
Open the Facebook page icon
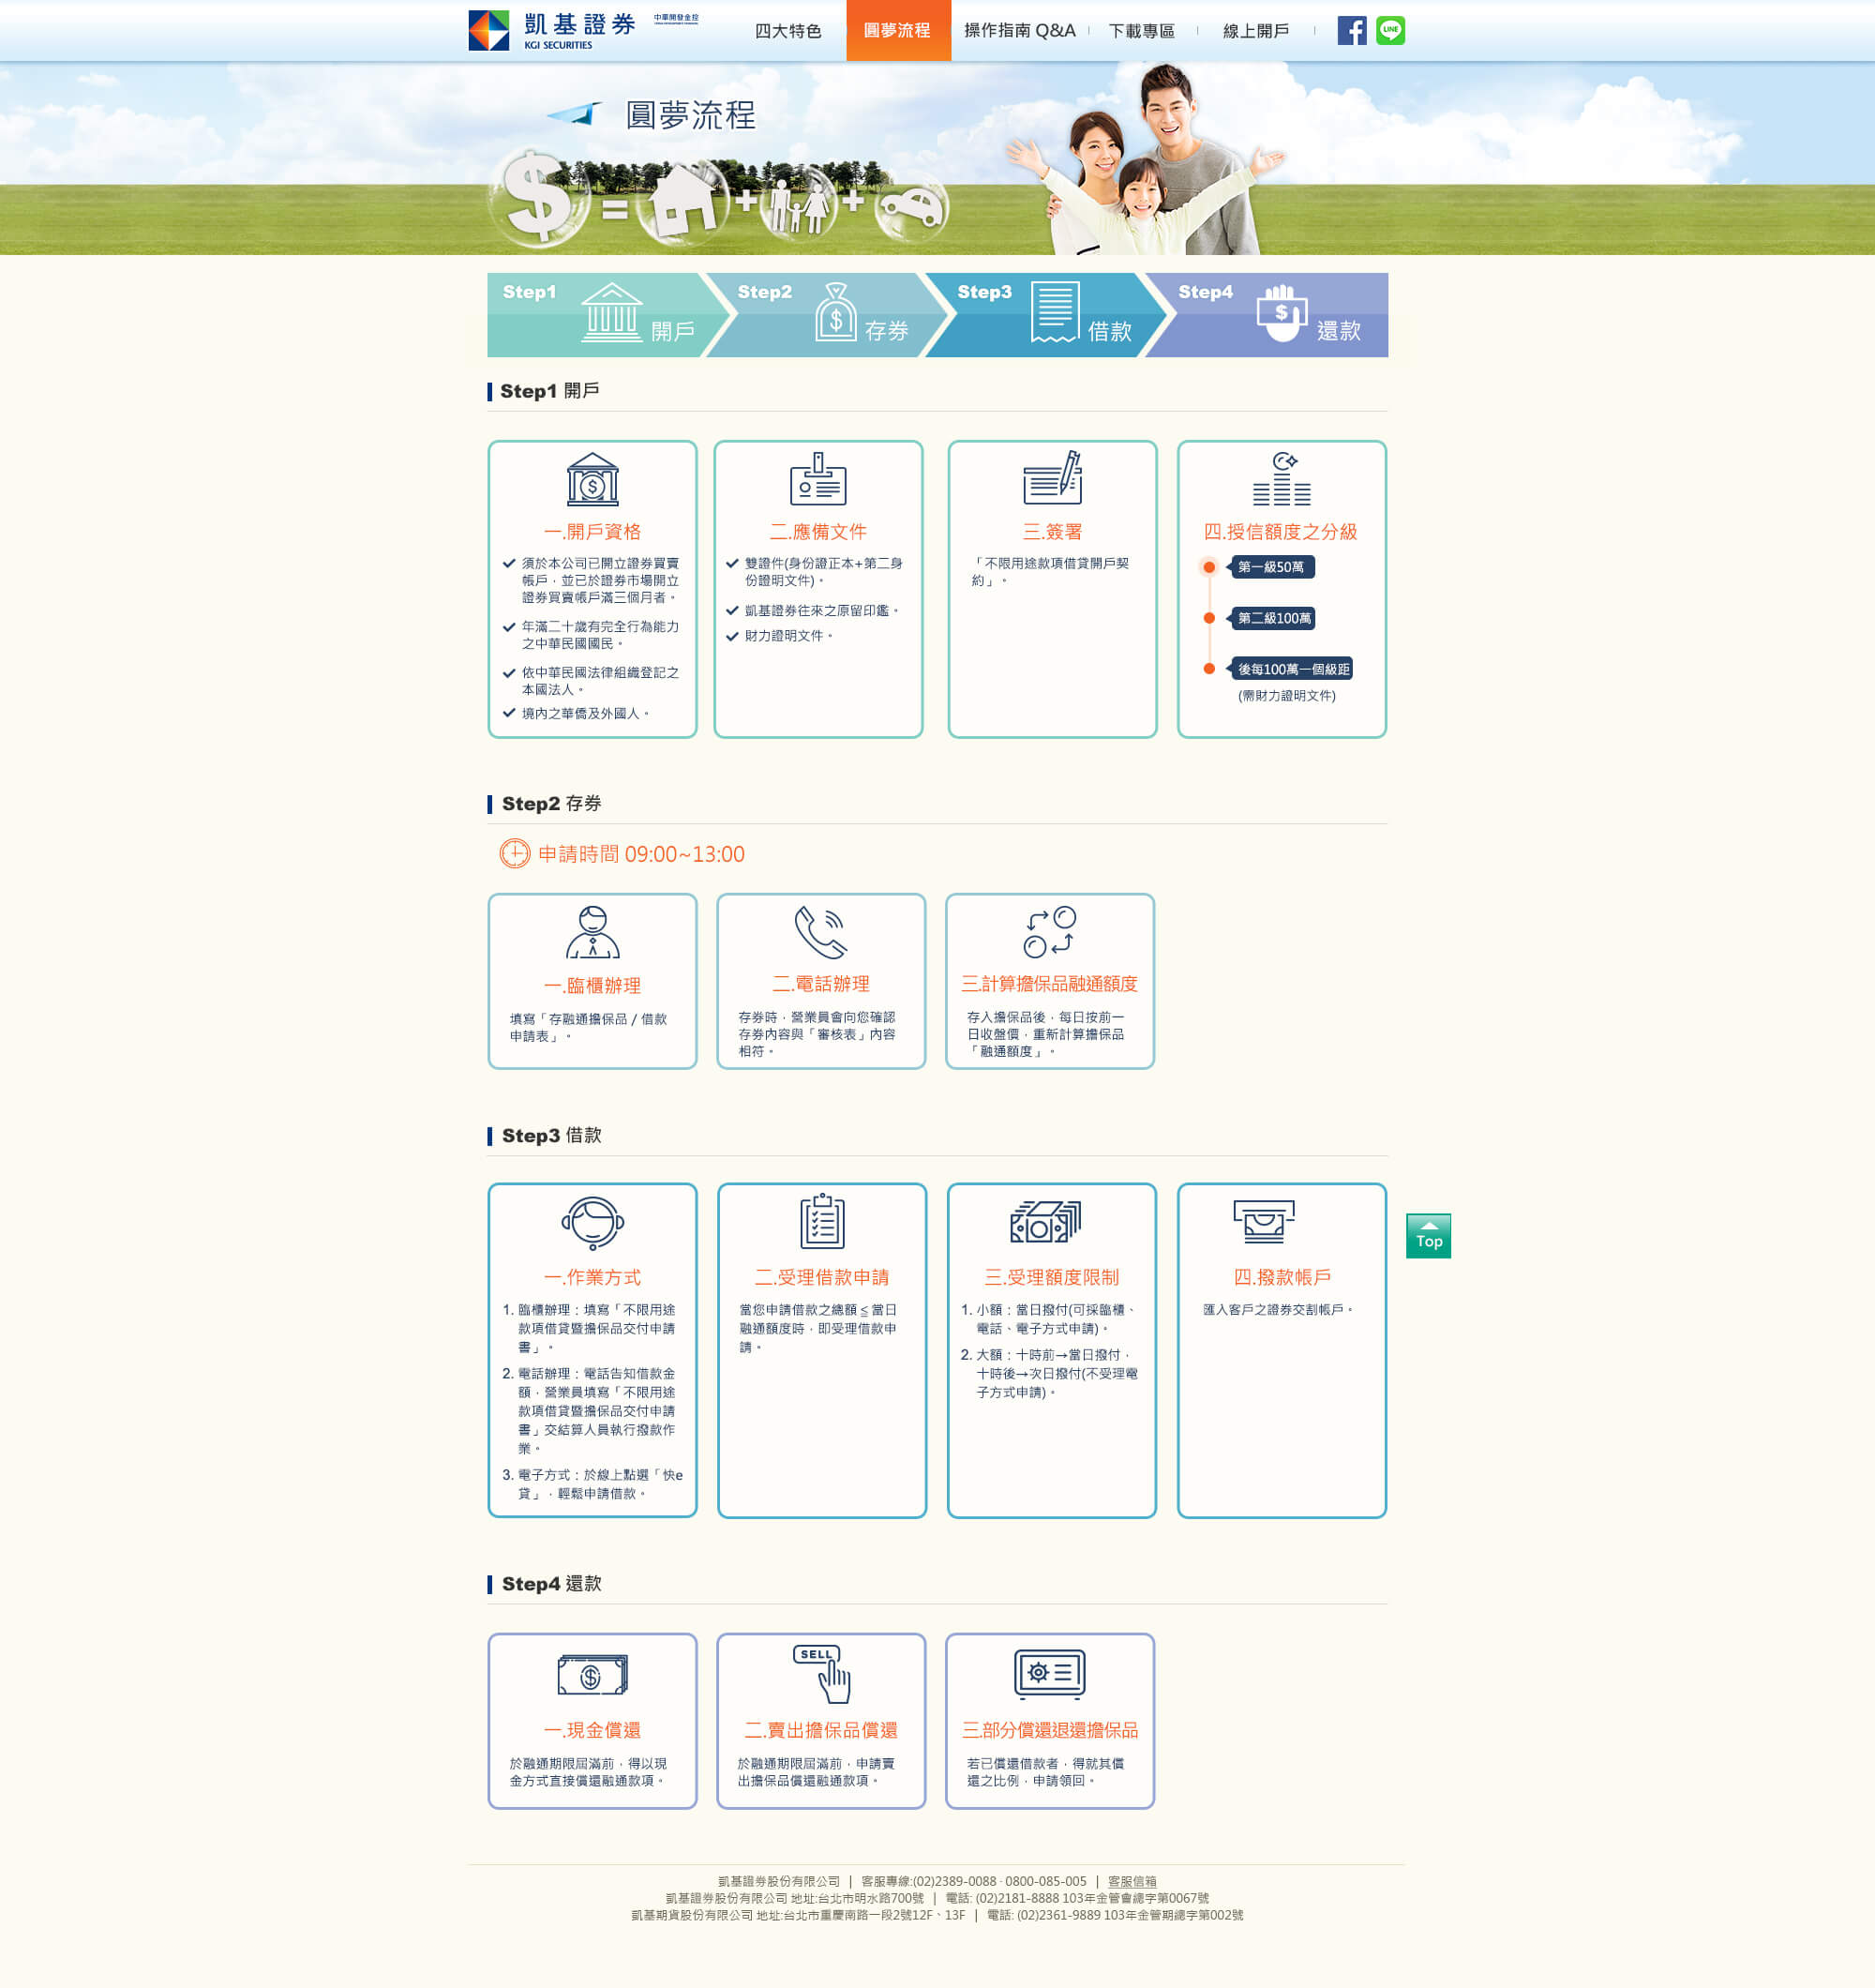pos(1352,31)
